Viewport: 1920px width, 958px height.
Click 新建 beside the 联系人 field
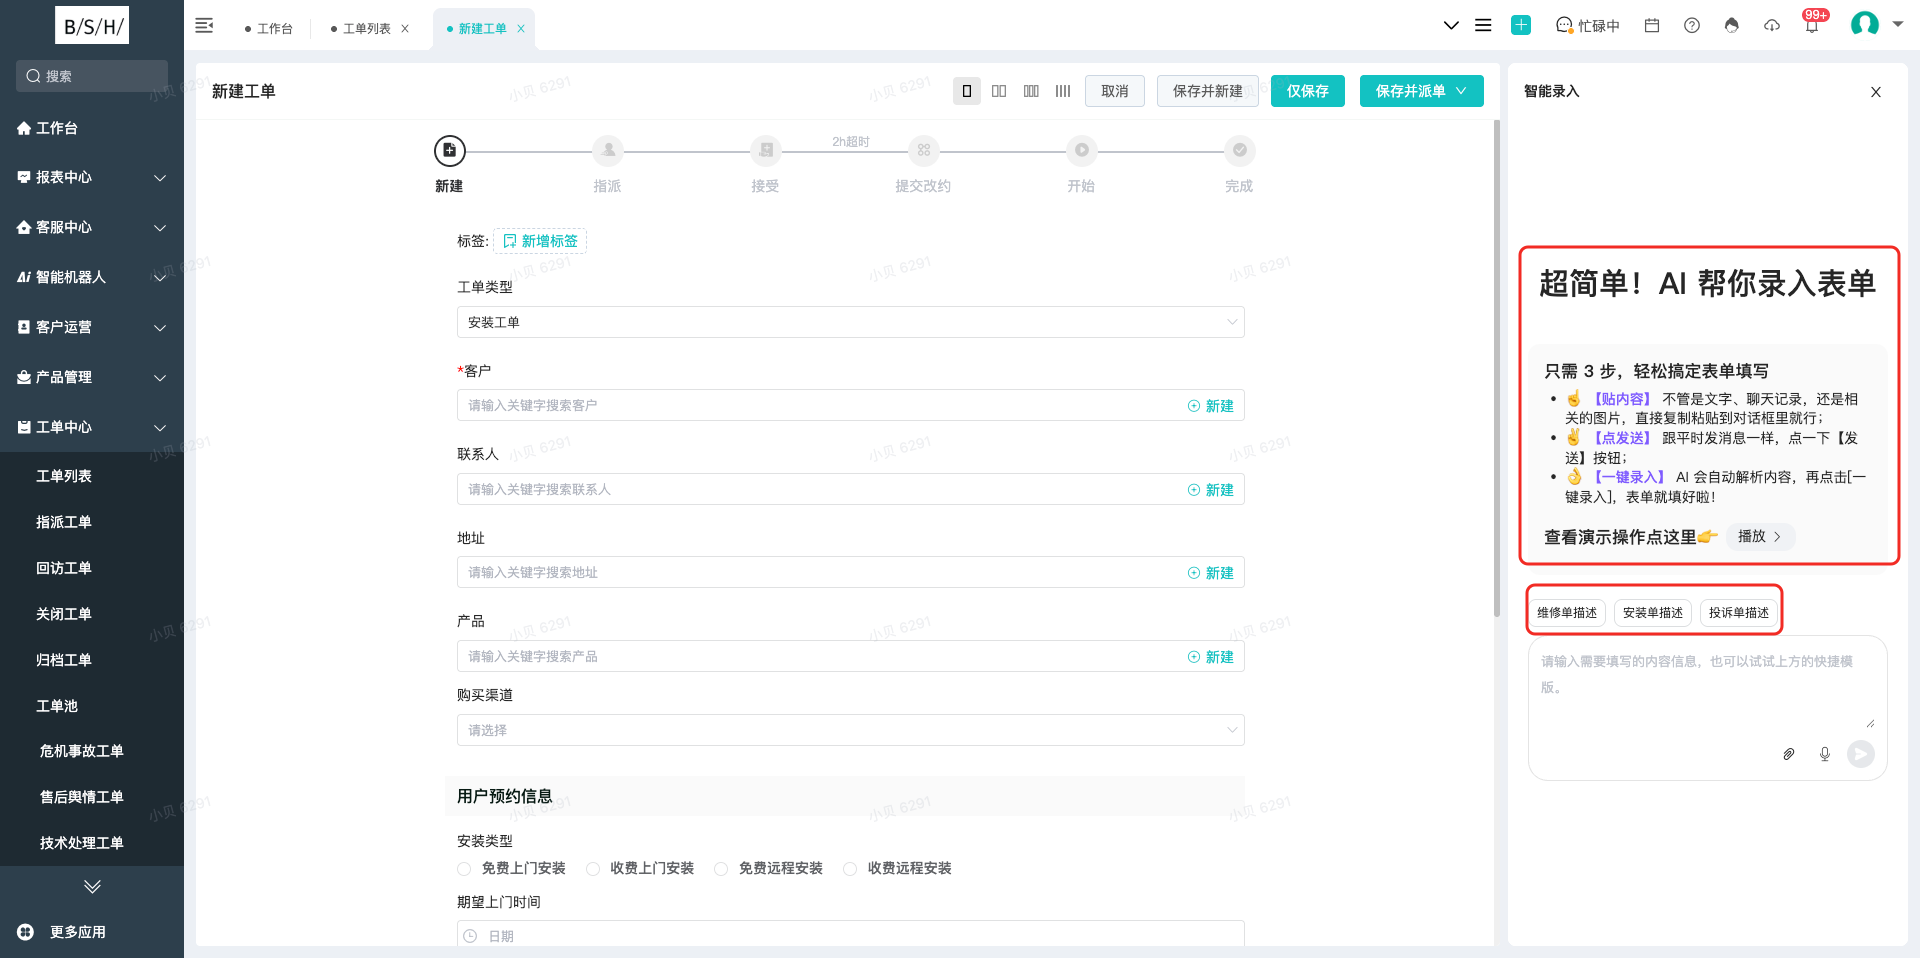click(1211, 490)
